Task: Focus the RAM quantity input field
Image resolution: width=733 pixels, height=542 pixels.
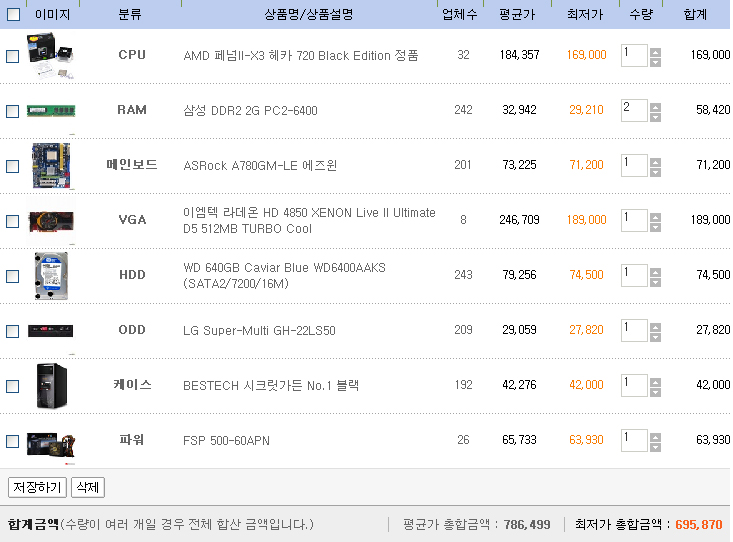Action: (634, 110)
